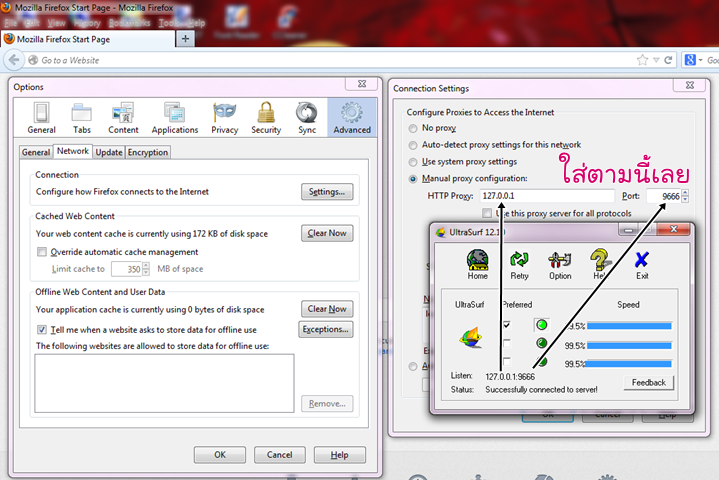Screen dimensions: 719x480
Task: Click UltraSurf Exit X icon
Action: tap(642, 264)
